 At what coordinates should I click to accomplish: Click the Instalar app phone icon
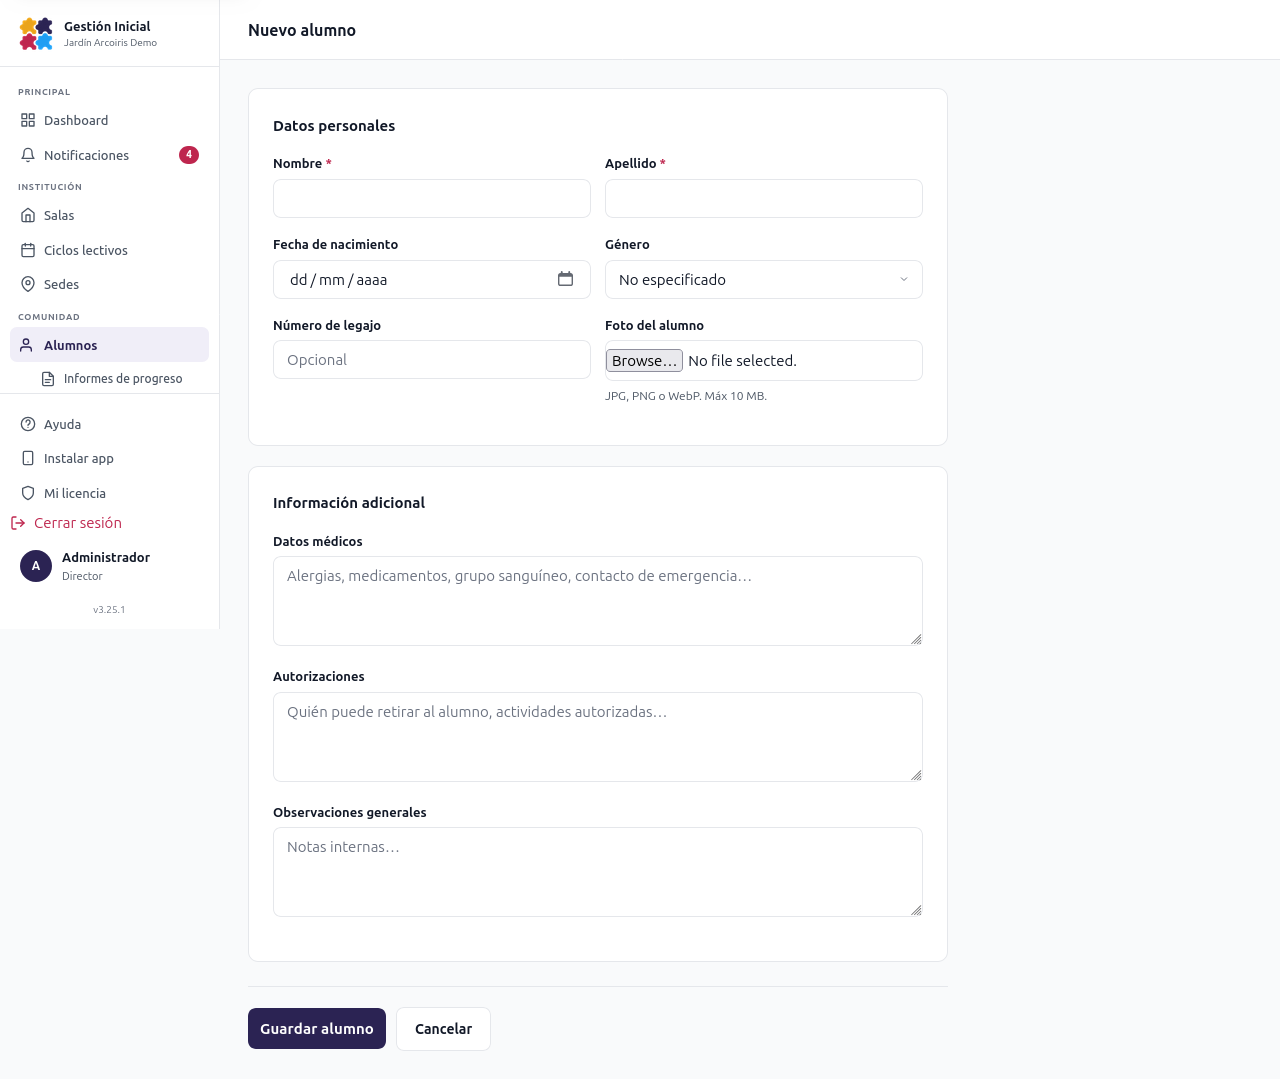point(28,458)
